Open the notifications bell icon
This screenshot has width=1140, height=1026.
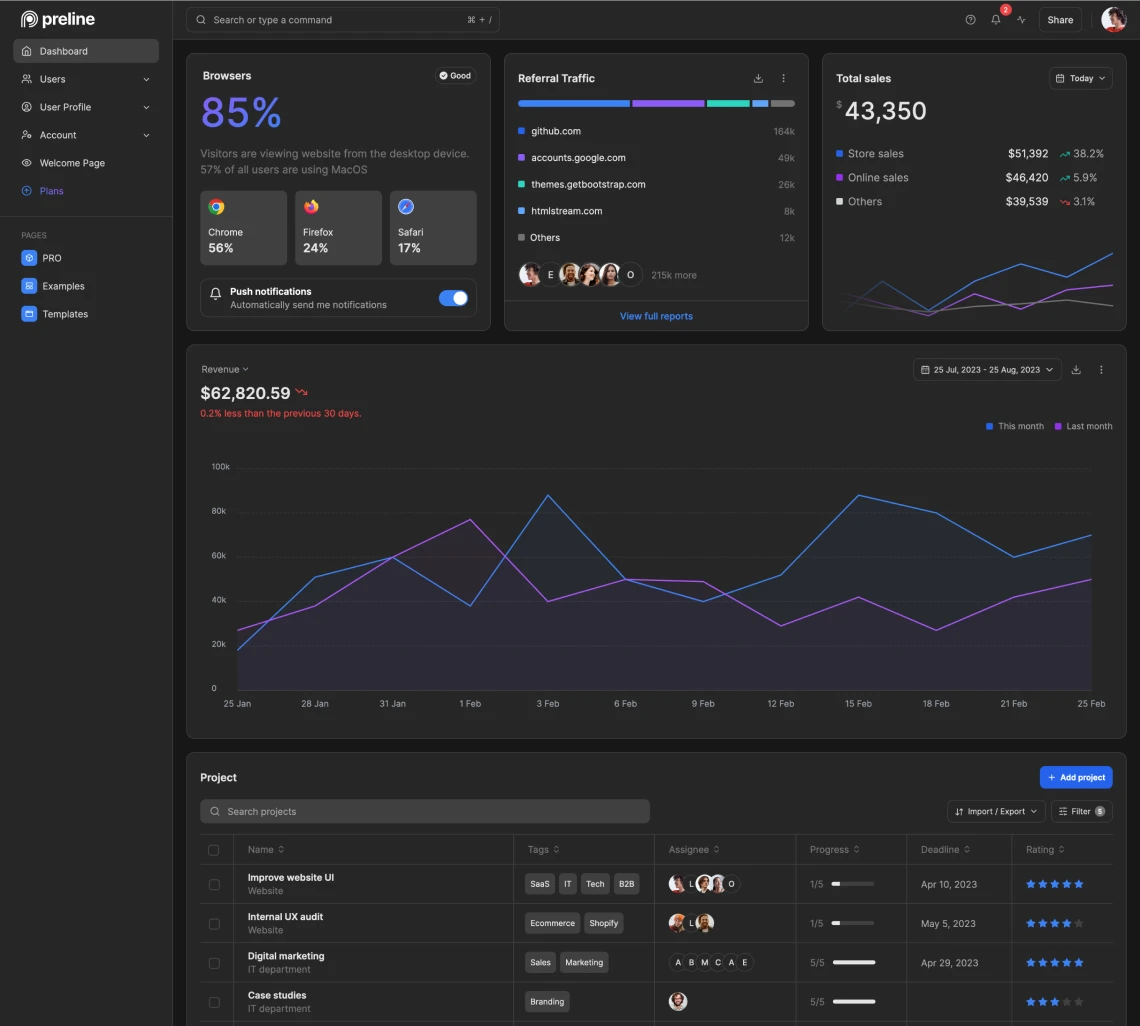pyautogui.click(x=996, y=20)
